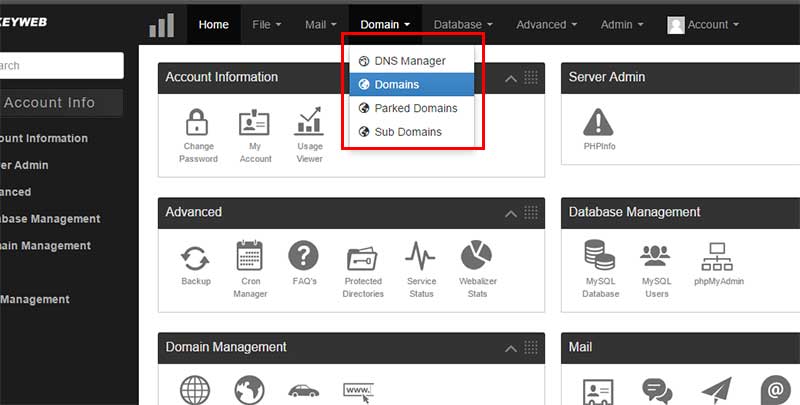The width and height of the screenshot is (800, 405).
Task: Click the earth globe icon in Domain Management
Action: (x=249, y=390)
